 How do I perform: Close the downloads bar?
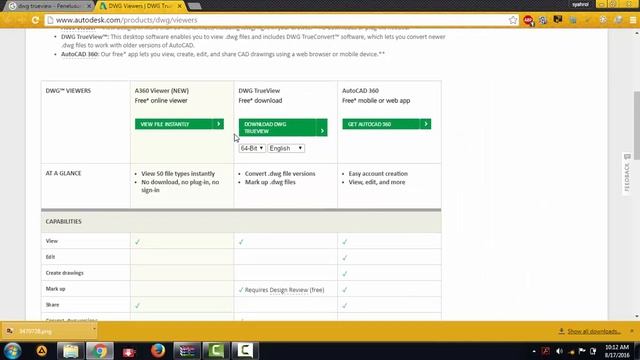(632, 331)
